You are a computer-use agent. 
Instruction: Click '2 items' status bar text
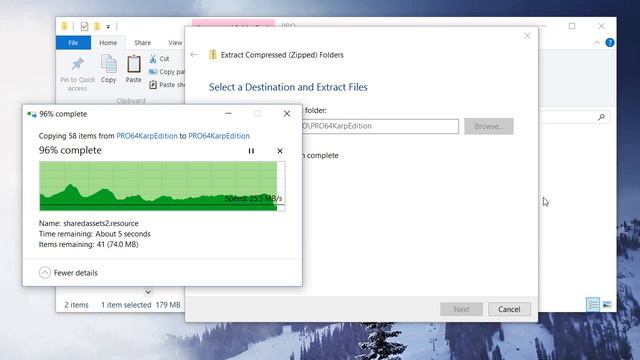(x=76, y=305)
